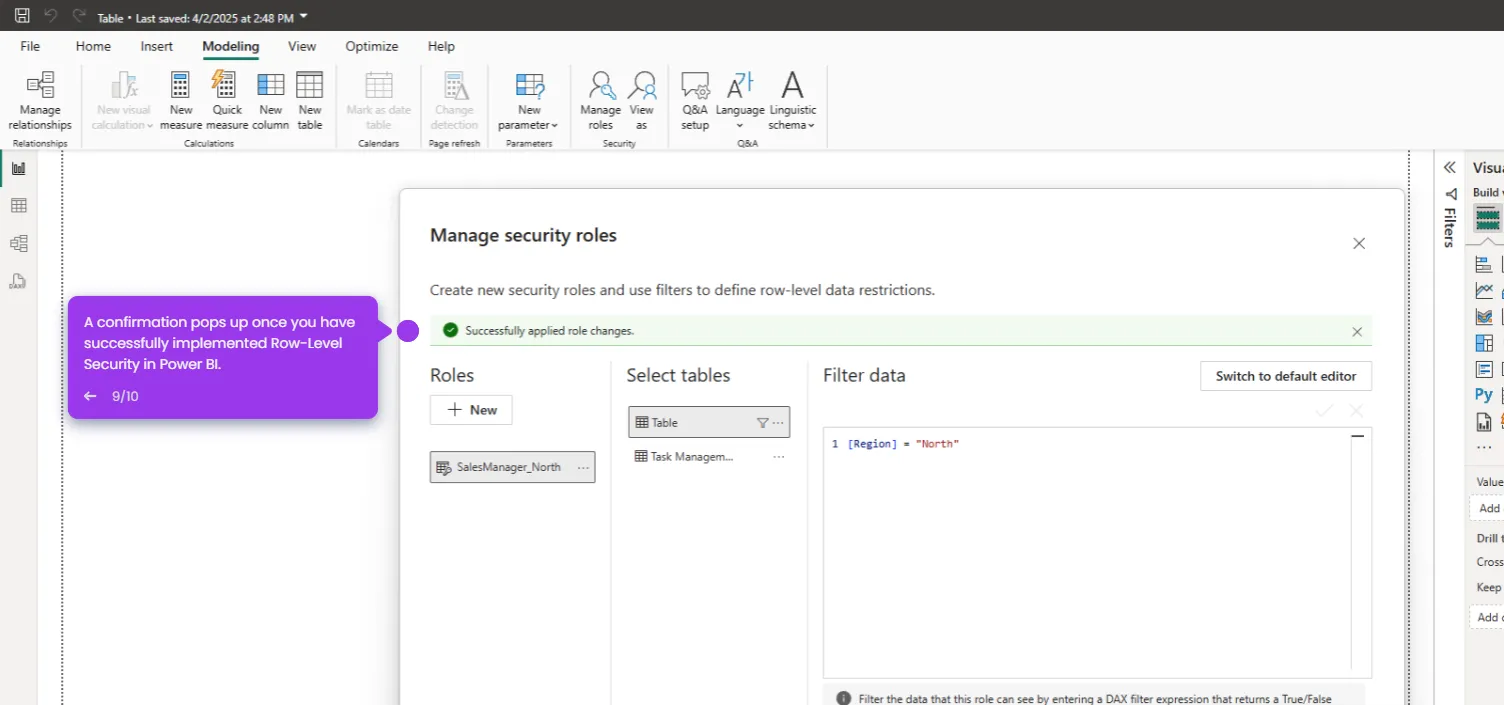Pick the stacked bar chart visual

[x=1484, y=264]
